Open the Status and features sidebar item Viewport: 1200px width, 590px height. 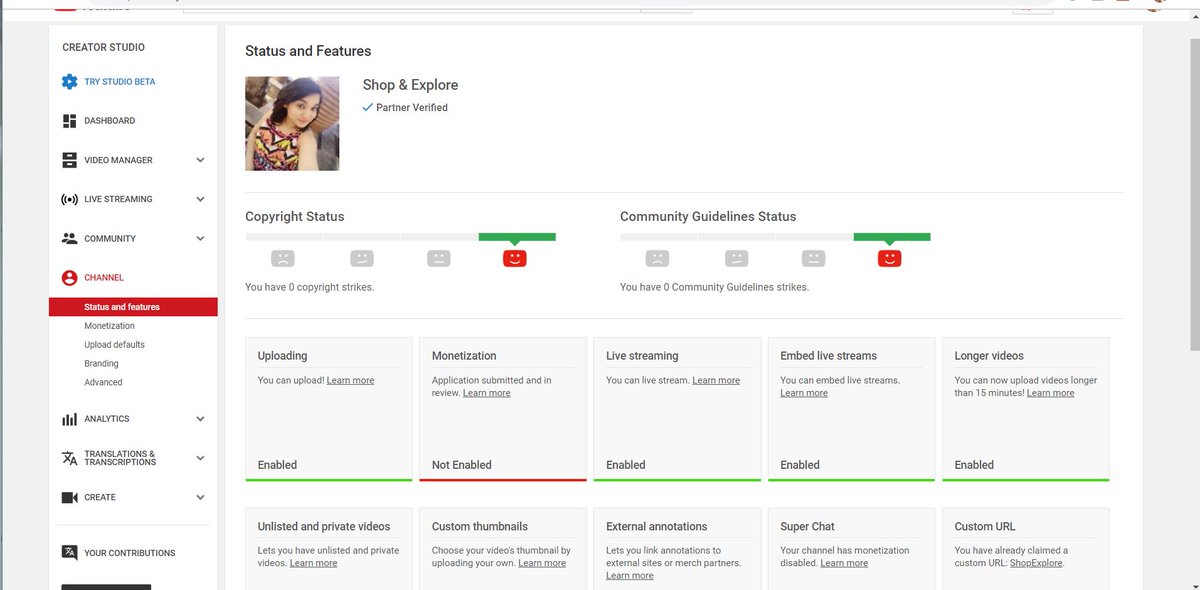pyautogui.click(x=133, y=307)
